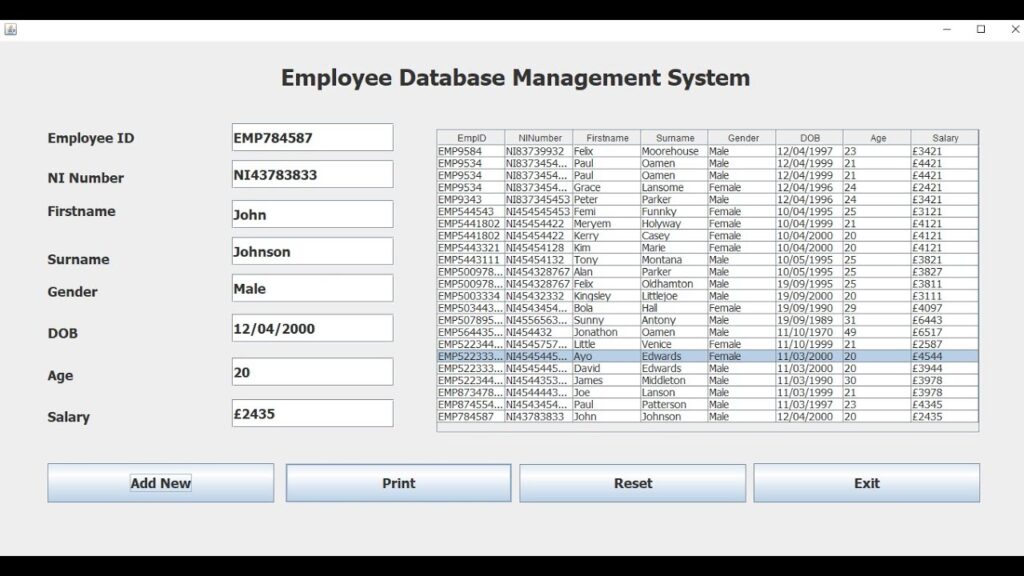Screen dimensions: 1024x576
Task: Select the £2587 salary cell
Action: [945, 344]
